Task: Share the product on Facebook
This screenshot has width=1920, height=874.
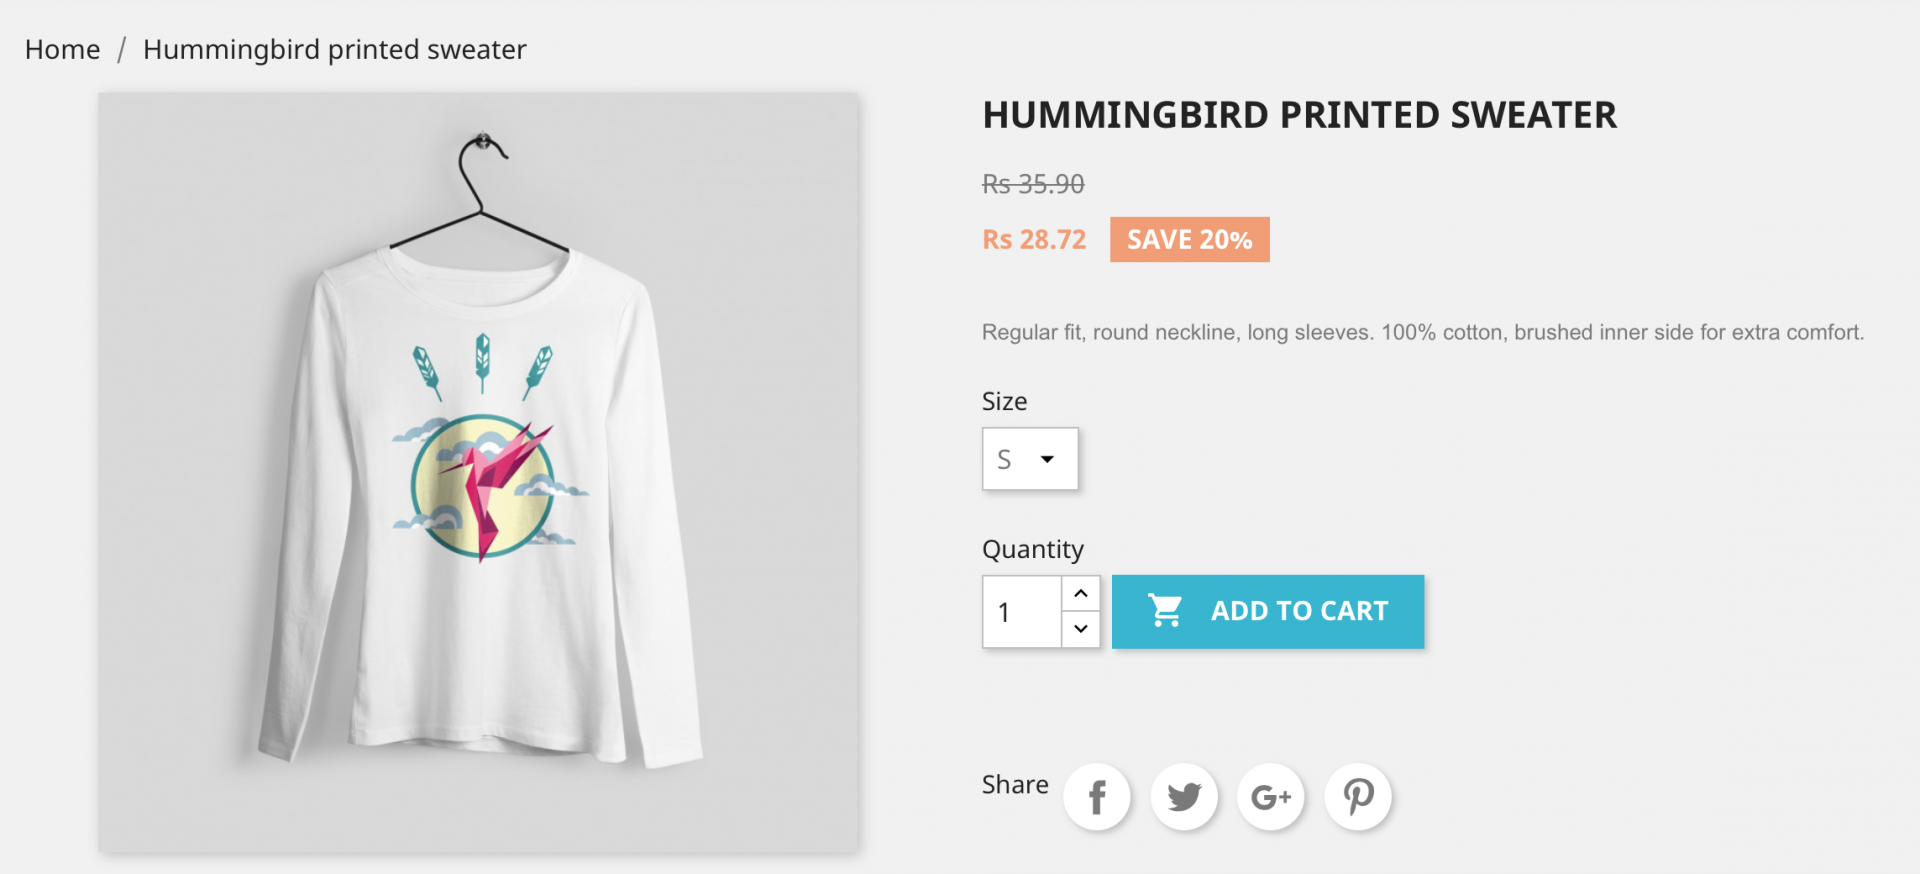Action: click(x=1097, y=797)
